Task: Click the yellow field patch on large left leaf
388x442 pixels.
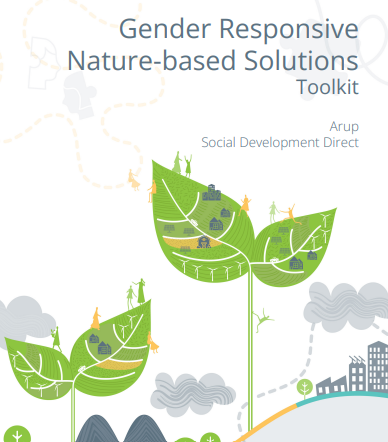Action: [x=189, y=242]
